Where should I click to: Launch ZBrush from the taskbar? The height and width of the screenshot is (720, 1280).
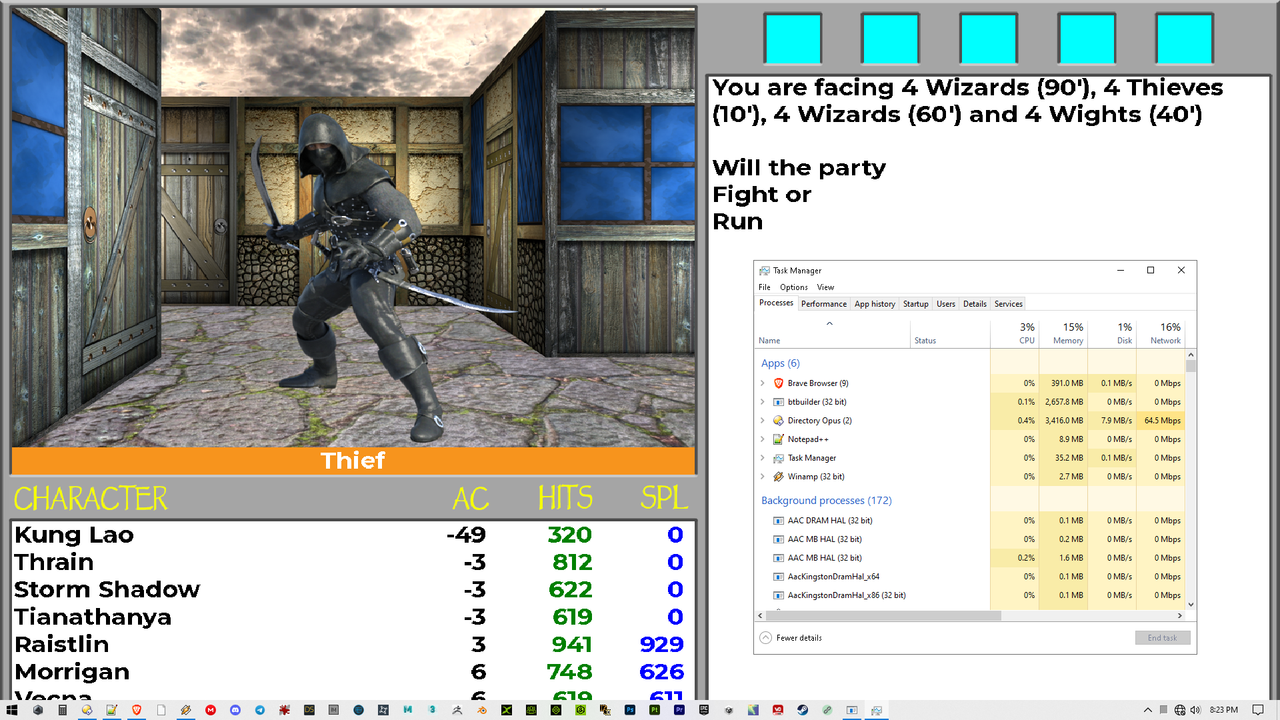457,710
